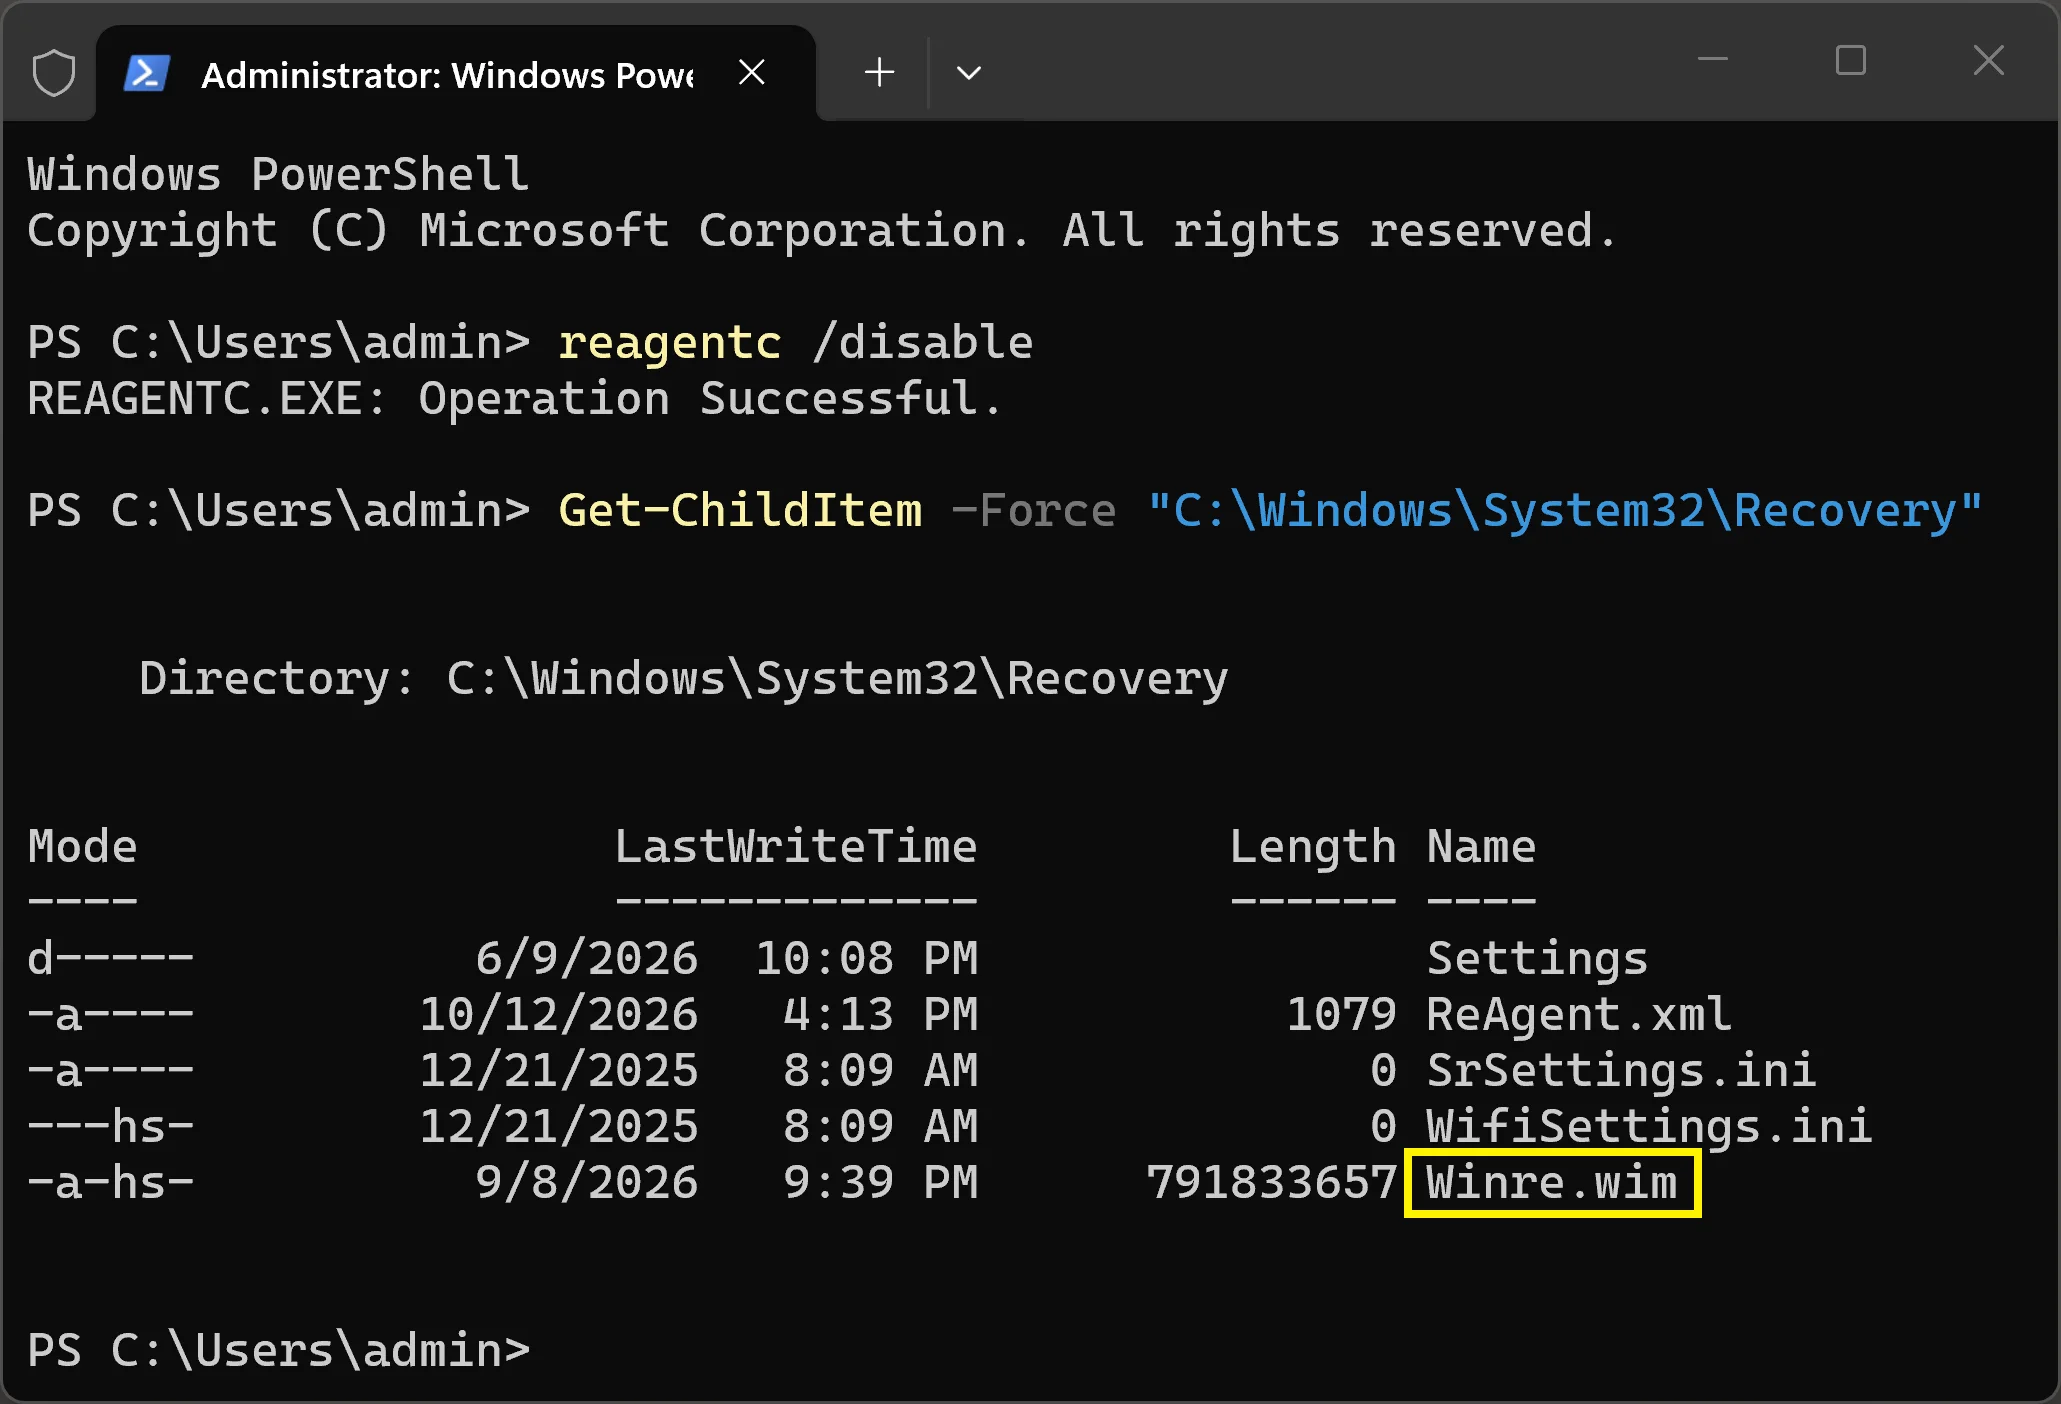The image size is (2061, 1404).
Task: Click the 'Settings' directory name
Action: coord(1537,959)
